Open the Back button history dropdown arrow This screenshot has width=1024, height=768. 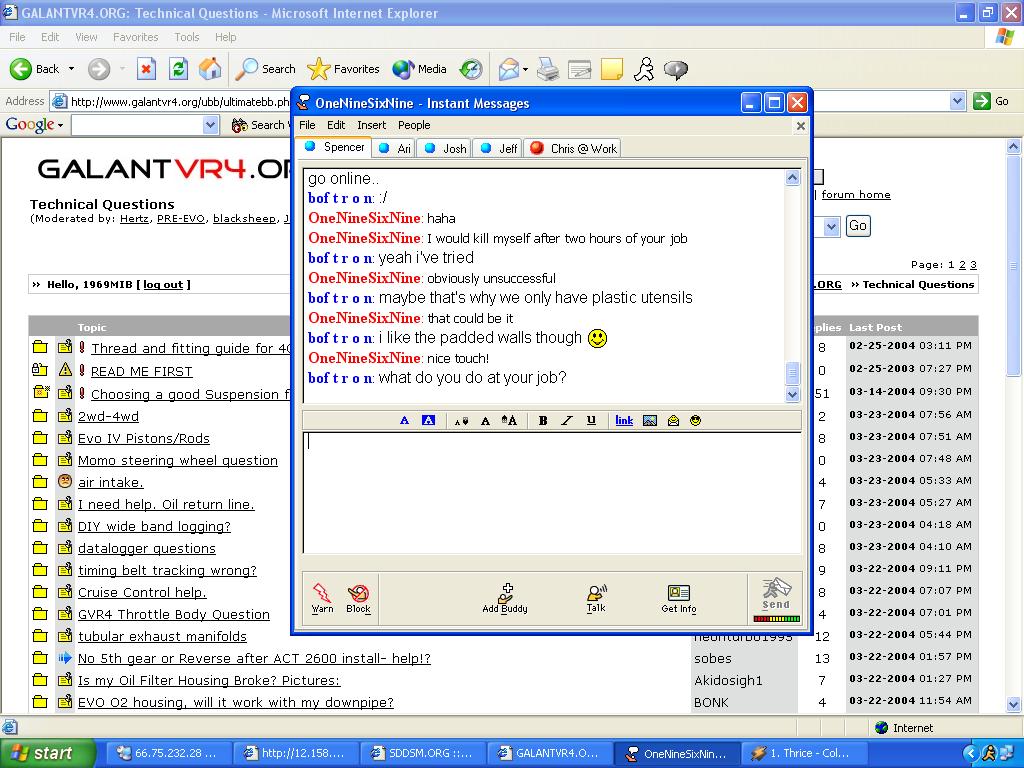pos(71,69)
